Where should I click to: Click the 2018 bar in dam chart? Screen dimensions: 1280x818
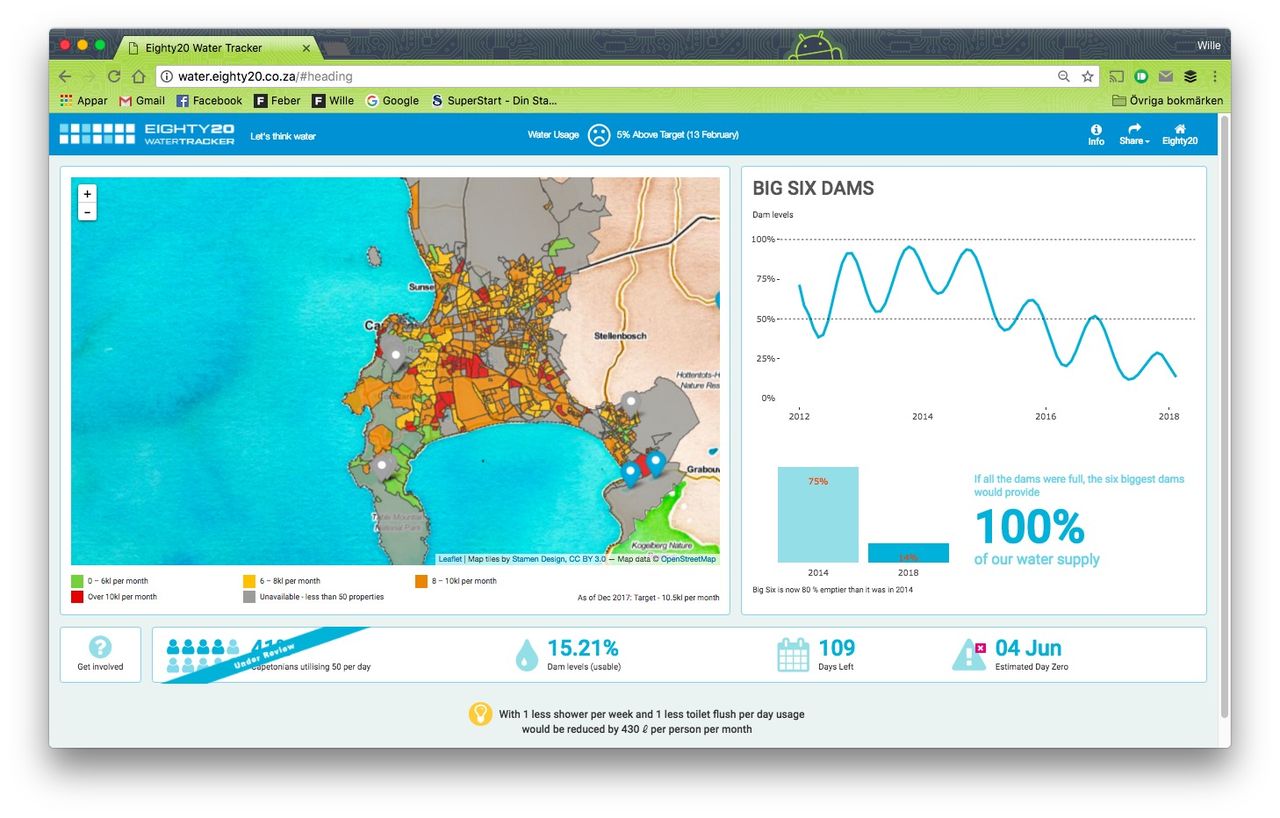click(908, 553)
